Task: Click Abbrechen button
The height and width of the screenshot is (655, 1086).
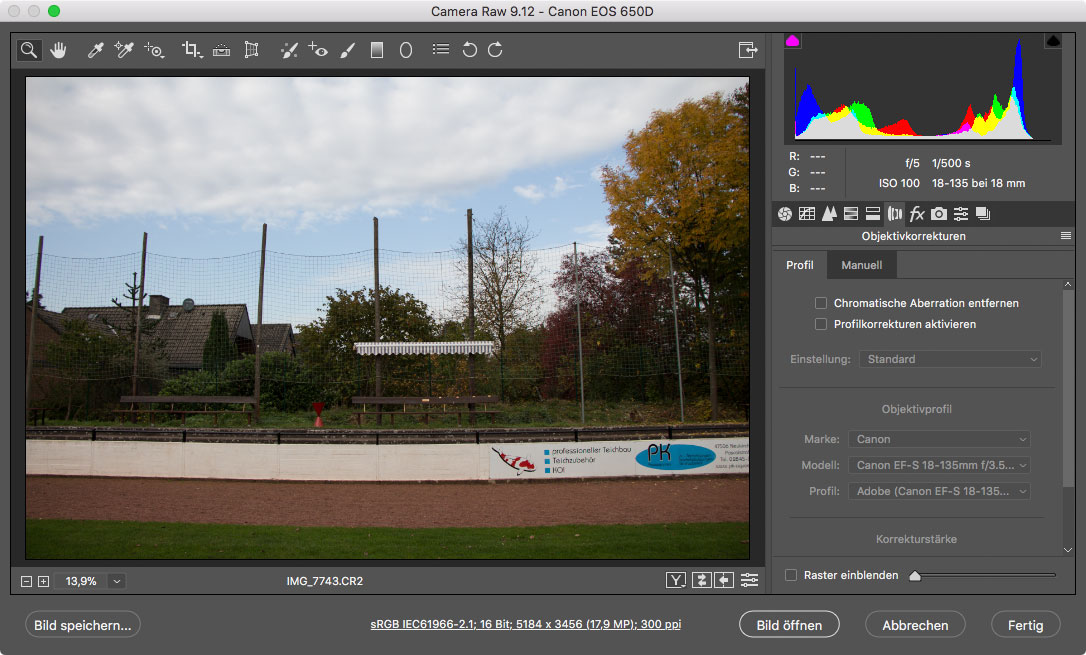Action: click(915, 625)
